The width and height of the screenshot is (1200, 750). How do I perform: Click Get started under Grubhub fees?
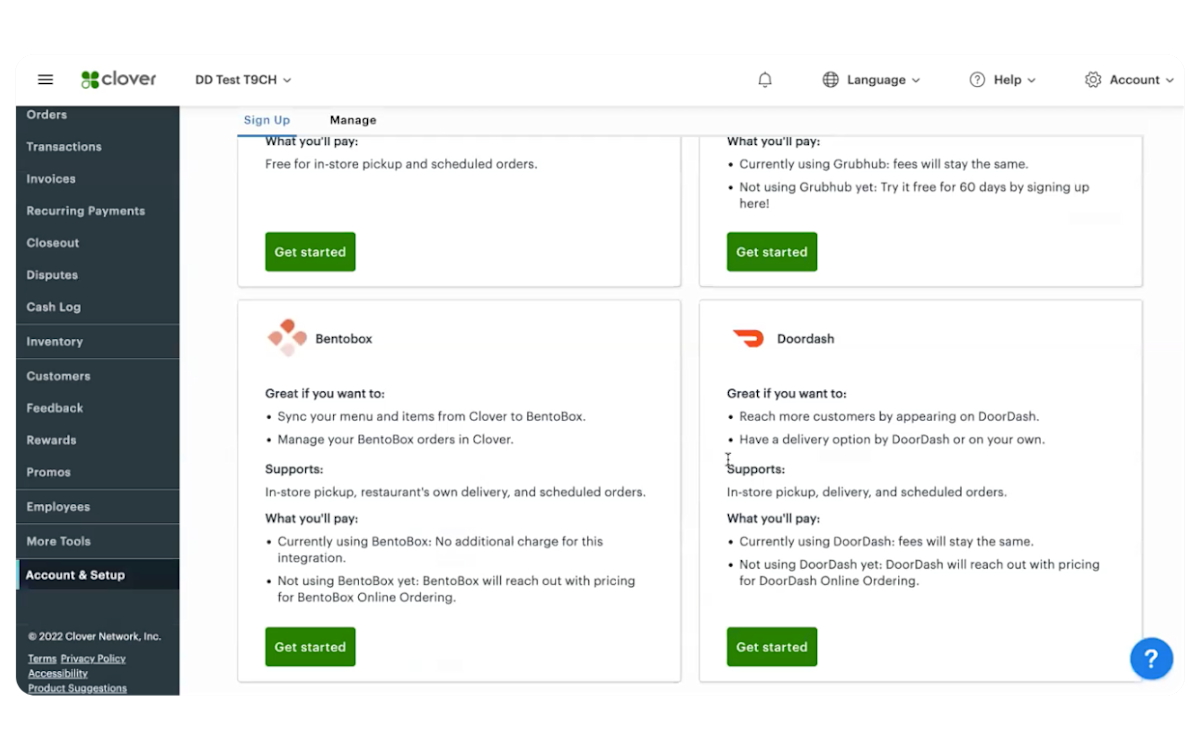(x=772, y=252)
